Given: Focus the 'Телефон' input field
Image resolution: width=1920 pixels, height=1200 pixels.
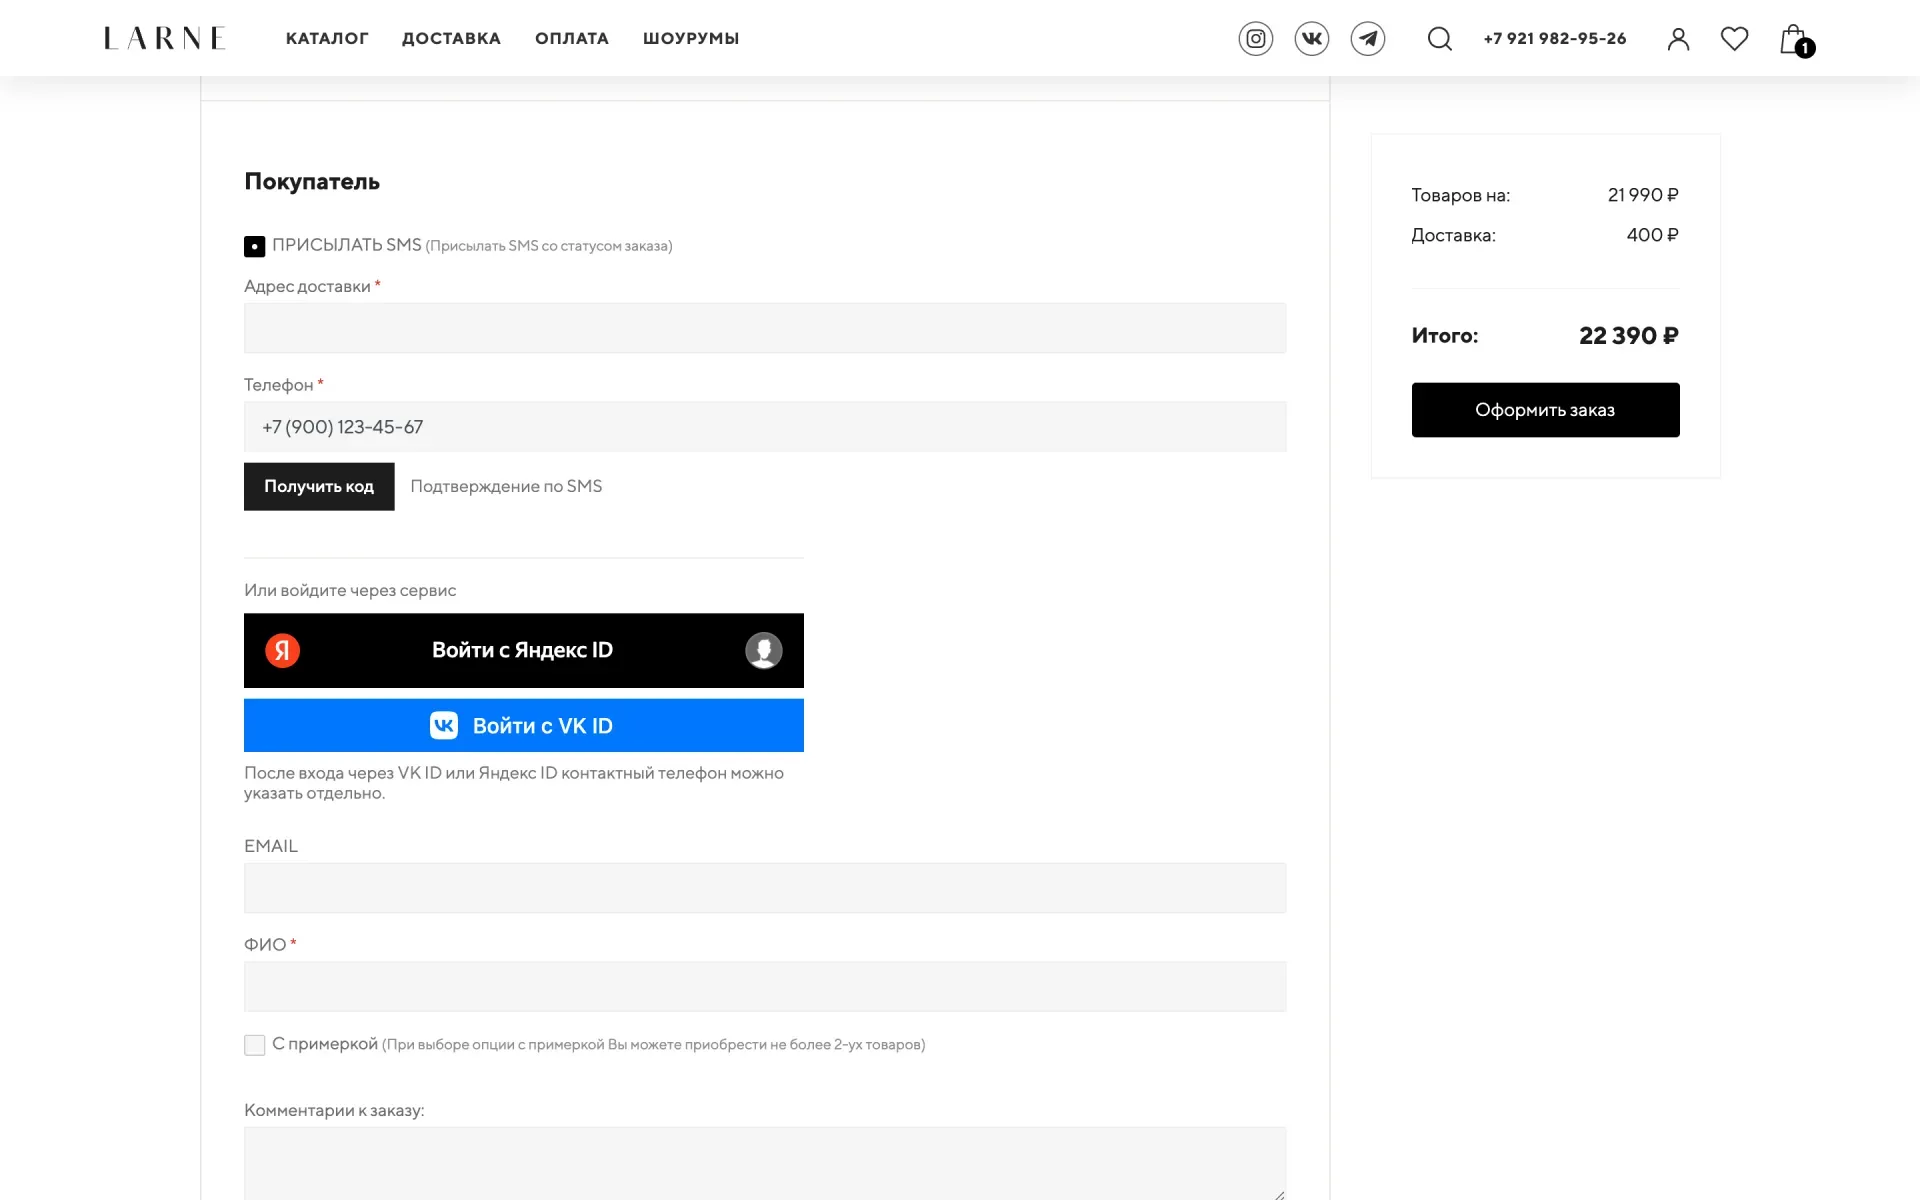Looking at the screenshot, I should (x=765, y=427).
